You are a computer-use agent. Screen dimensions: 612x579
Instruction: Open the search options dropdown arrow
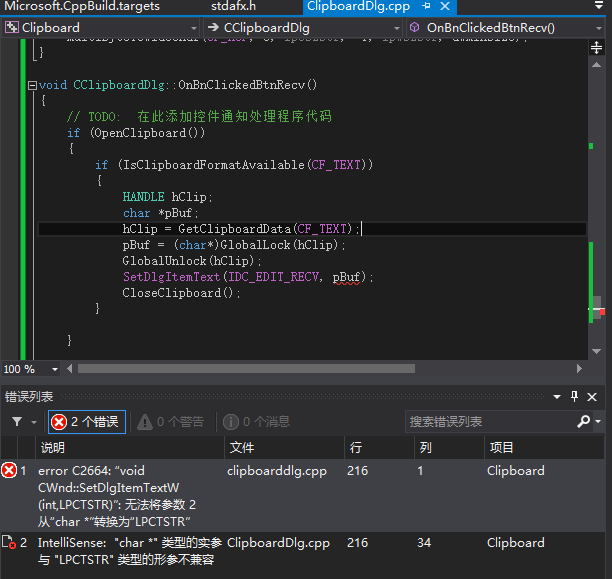click(598, 422)
